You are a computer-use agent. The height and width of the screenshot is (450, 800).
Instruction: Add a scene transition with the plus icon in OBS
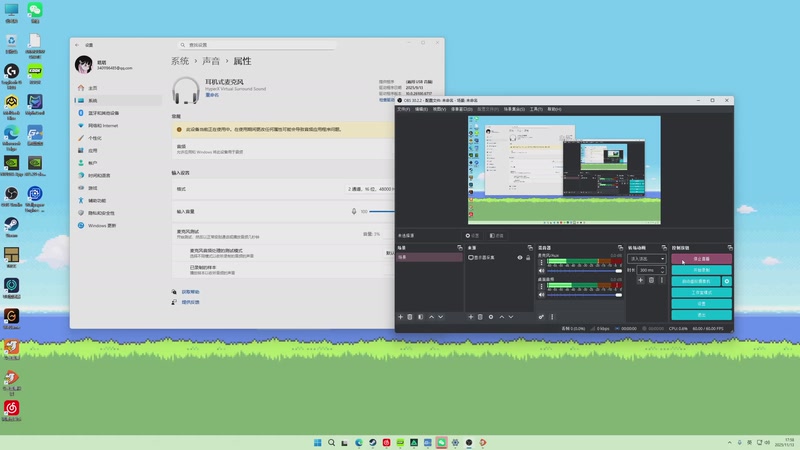(641, 280)
